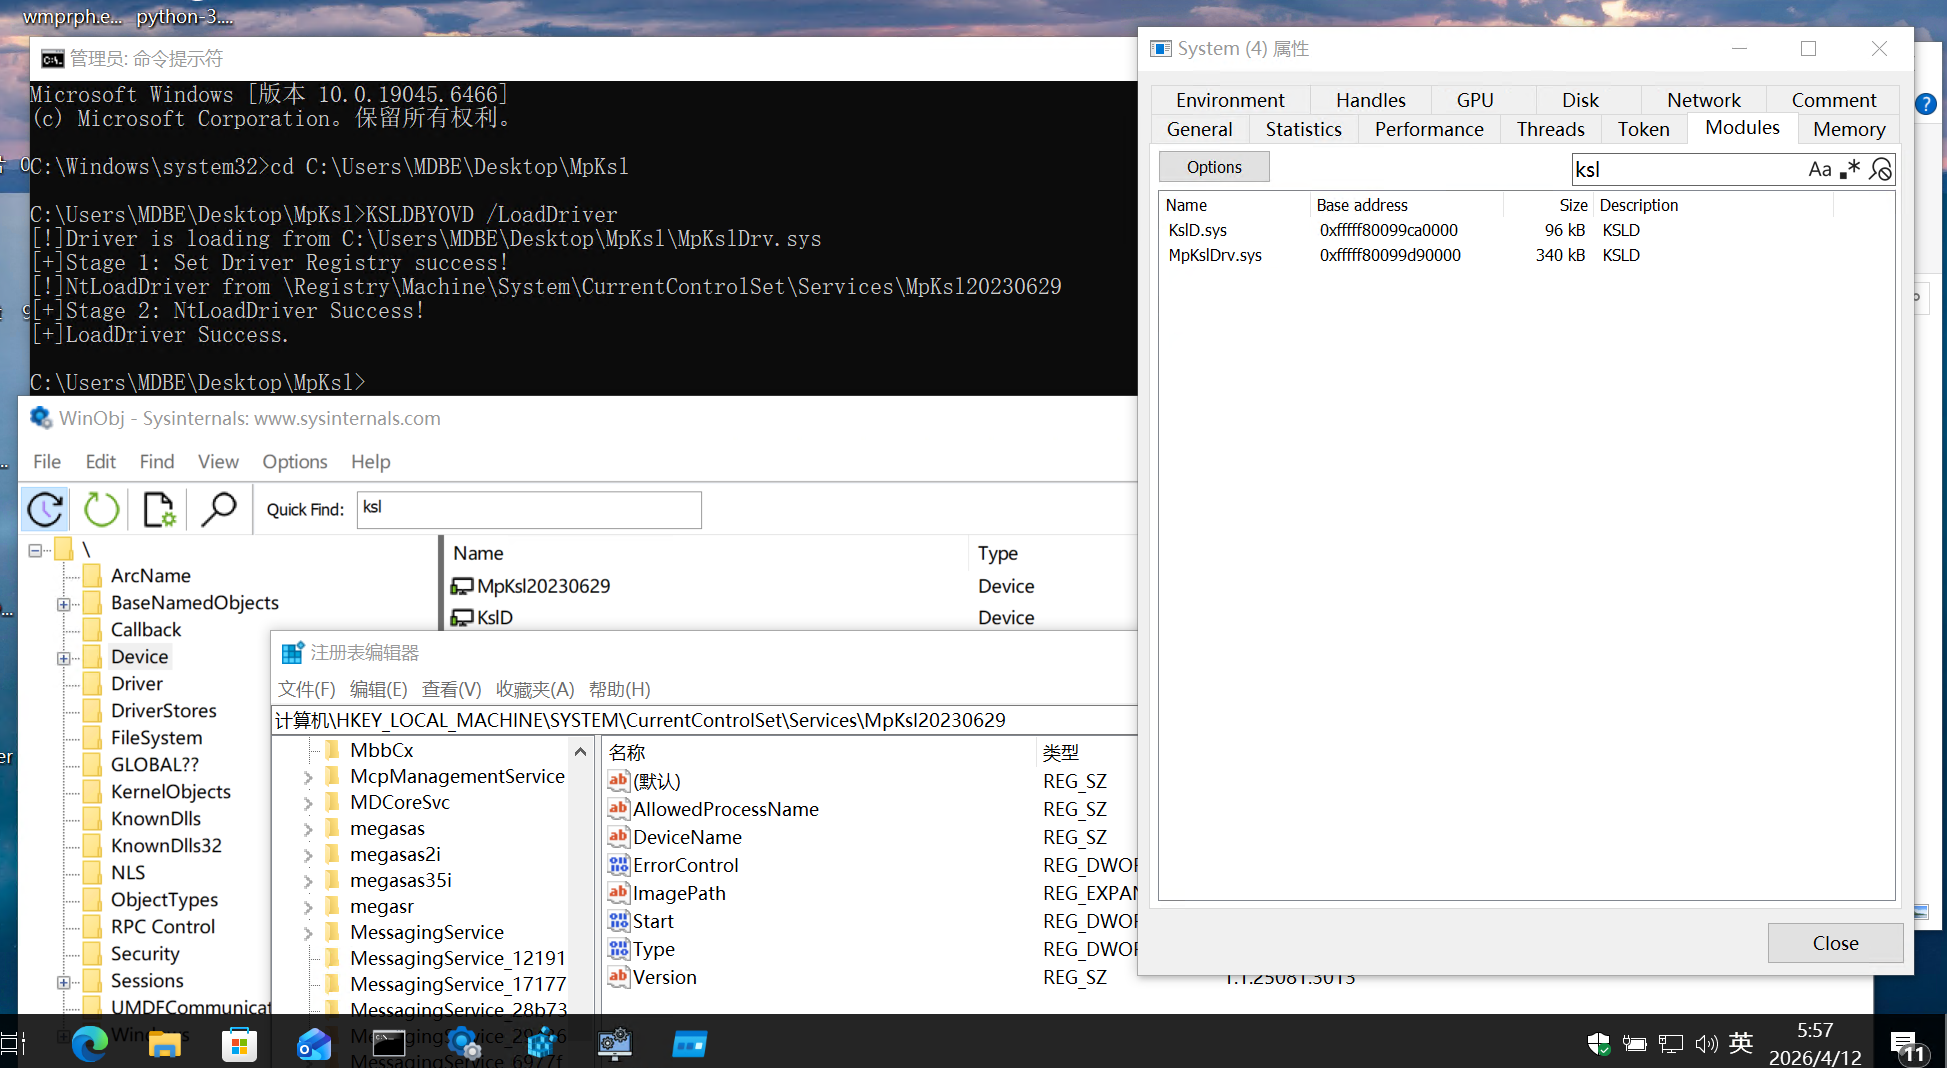Click the Options button in Modules tab
Screen dimensions: 1947x1068
pyautogui.click(x=1214, y=167)
